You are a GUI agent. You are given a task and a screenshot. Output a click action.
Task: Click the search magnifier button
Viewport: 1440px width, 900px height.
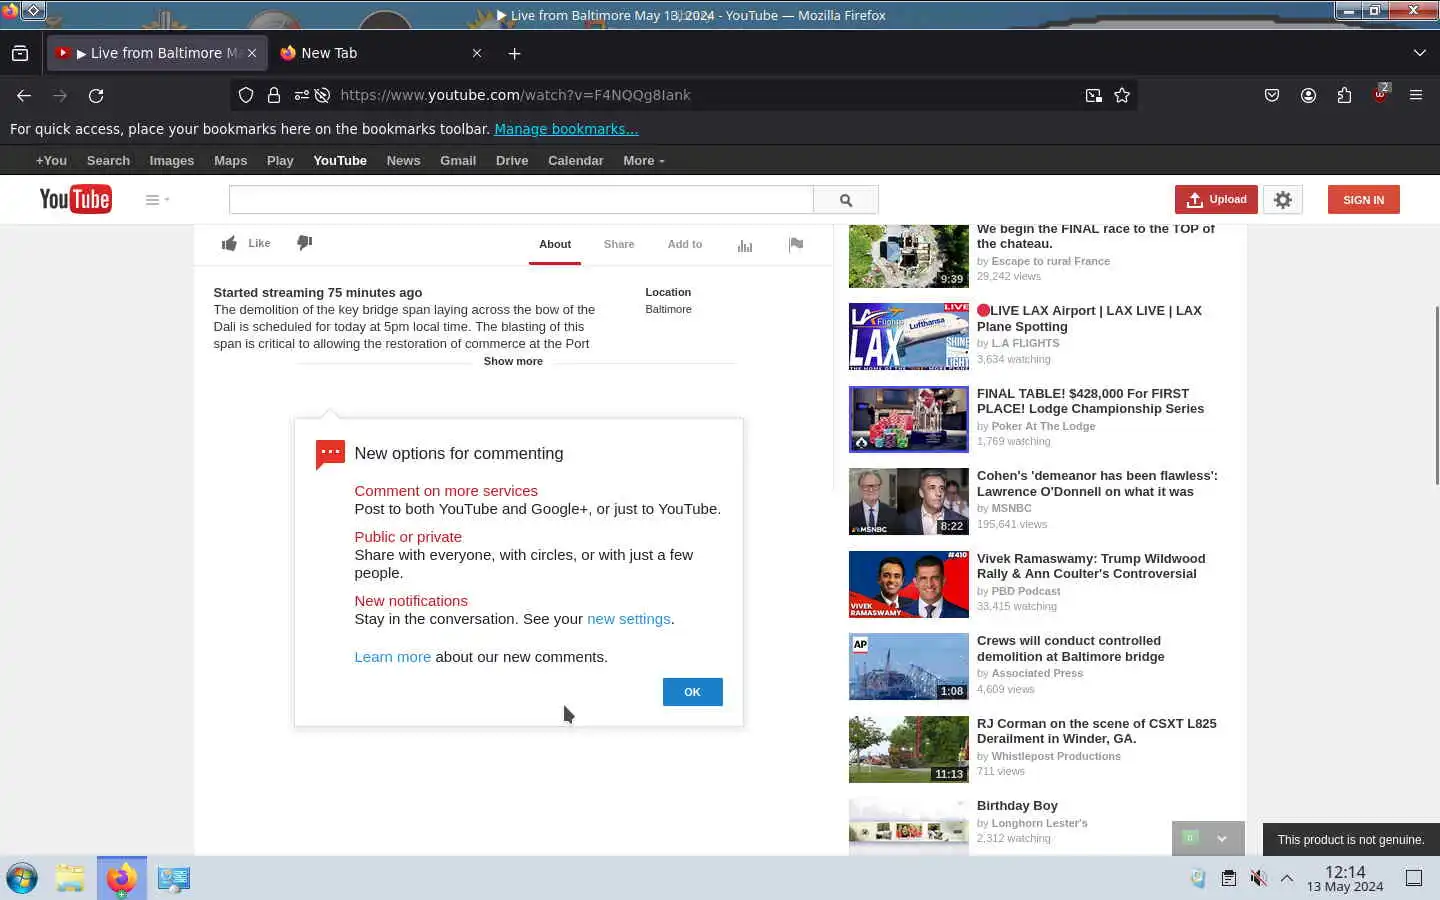(x=846, y=200)
